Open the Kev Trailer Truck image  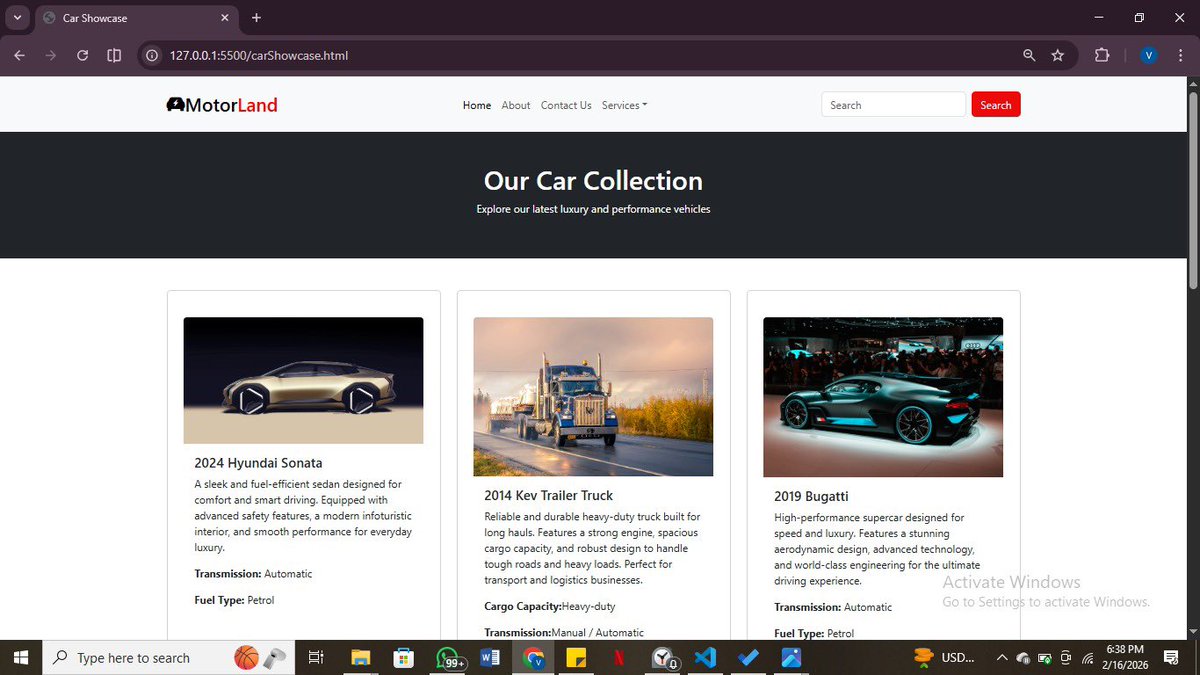click(593, 397)
